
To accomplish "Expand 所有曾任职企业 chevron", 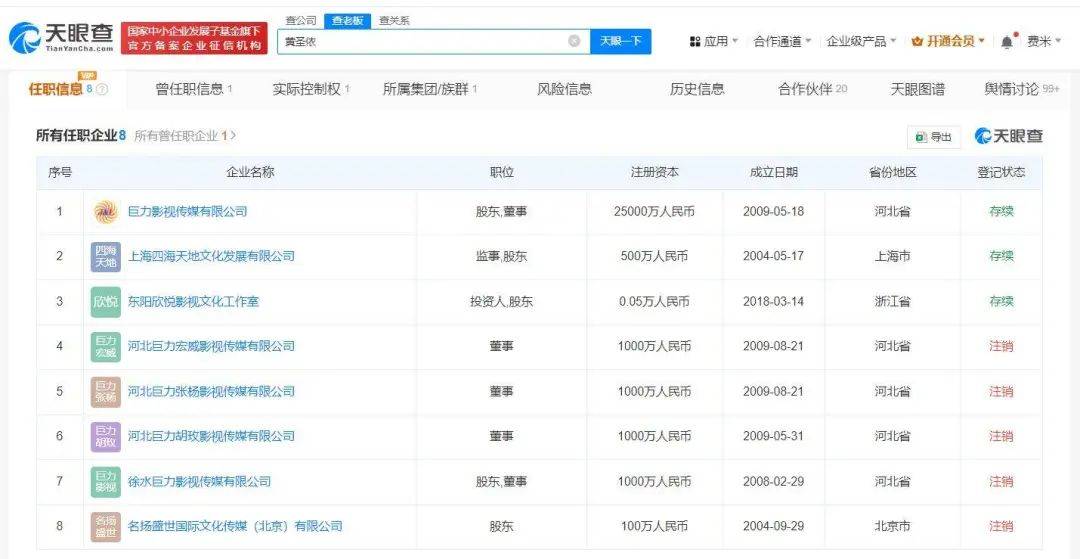I will [x=233, y=136].
